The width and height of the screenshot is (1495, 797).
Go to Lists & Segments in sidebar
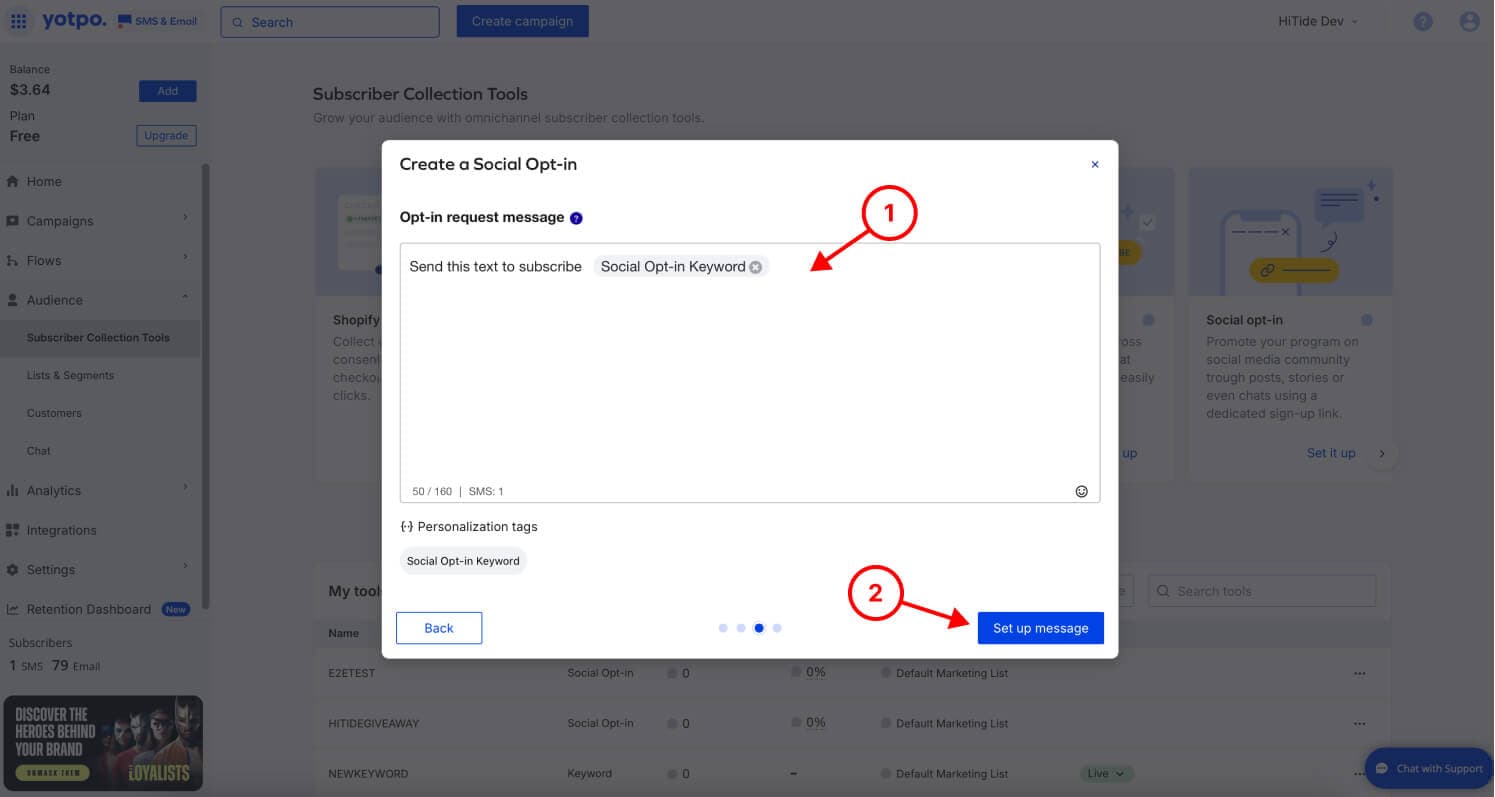point(70,375)
